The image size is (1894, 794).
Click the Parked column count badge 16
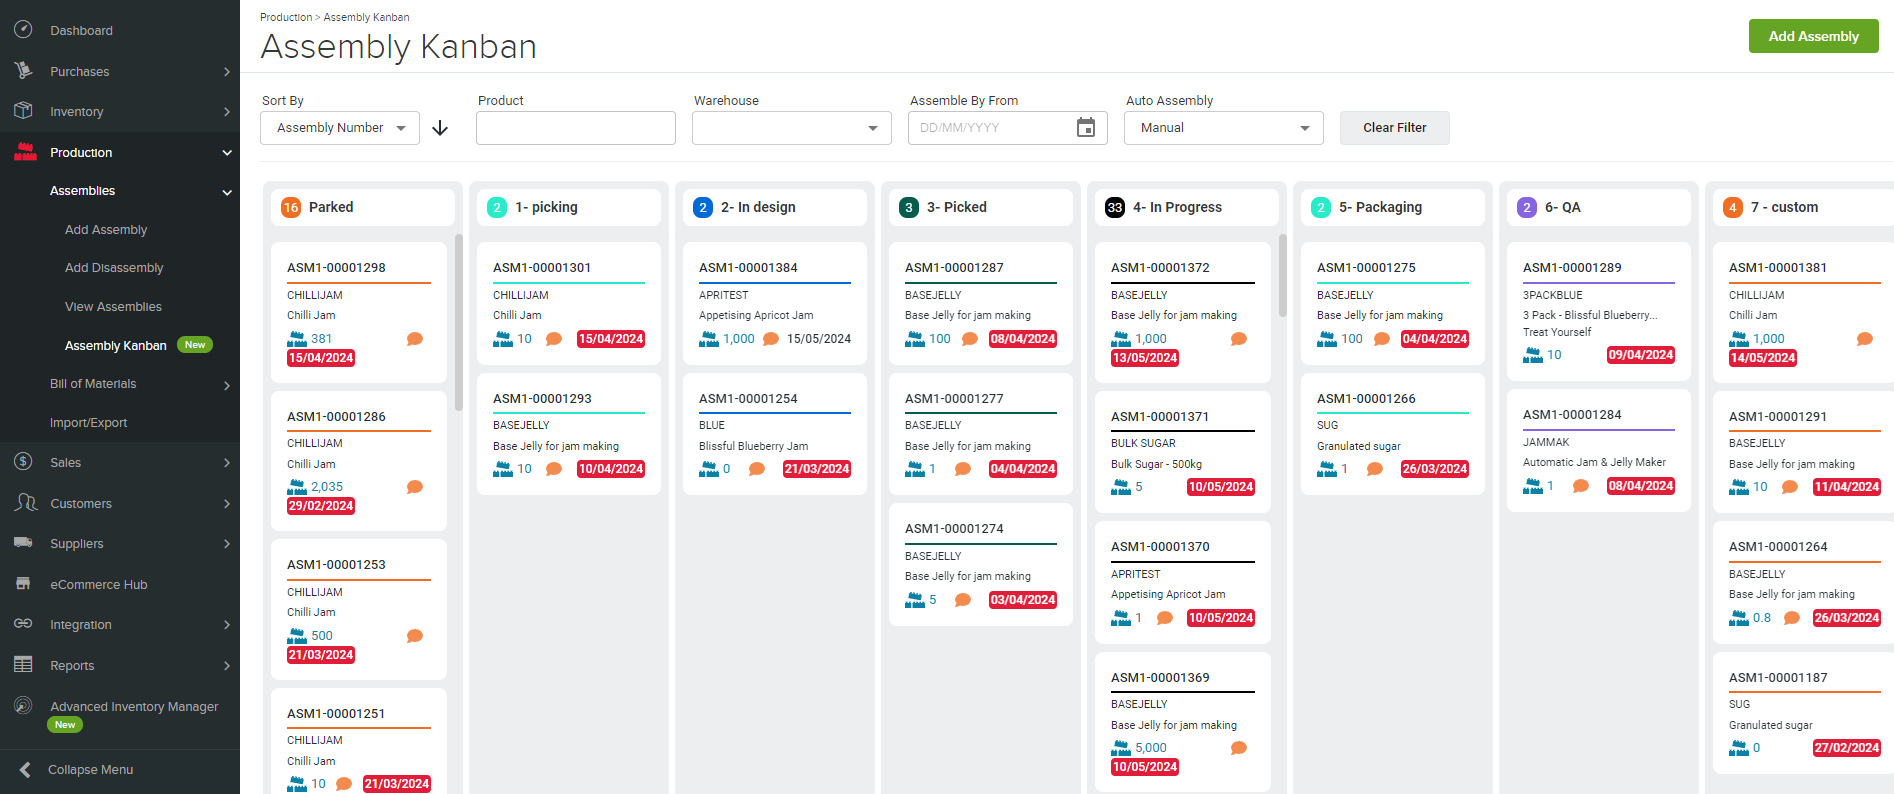tap(291, 207)
